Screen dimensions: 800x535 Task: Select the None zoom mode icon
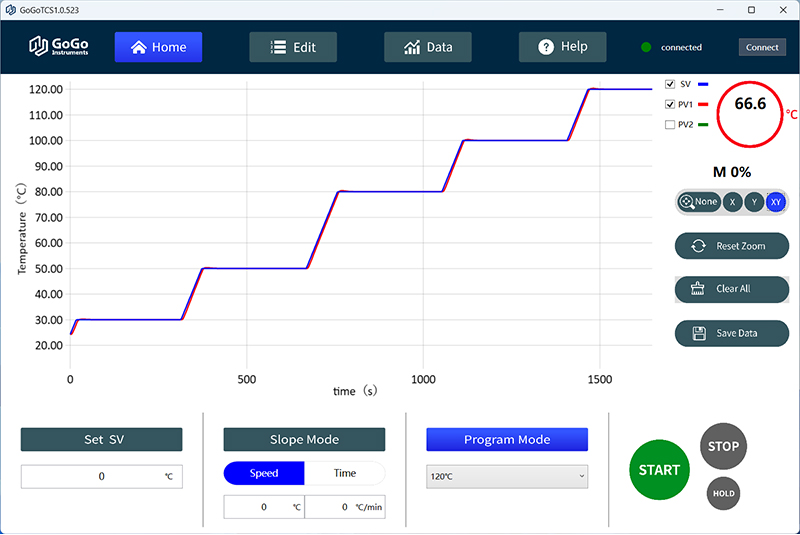[687, 202]
